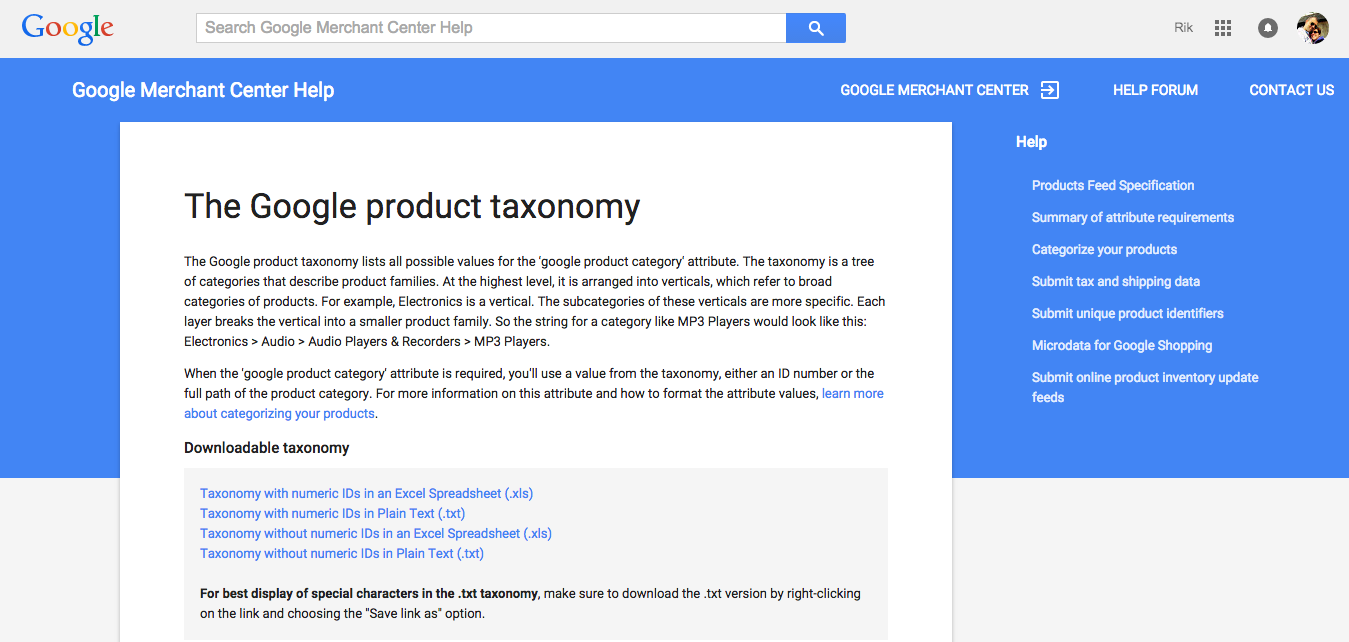Click the Downloadable taxonomy subheading

[267, 448]
